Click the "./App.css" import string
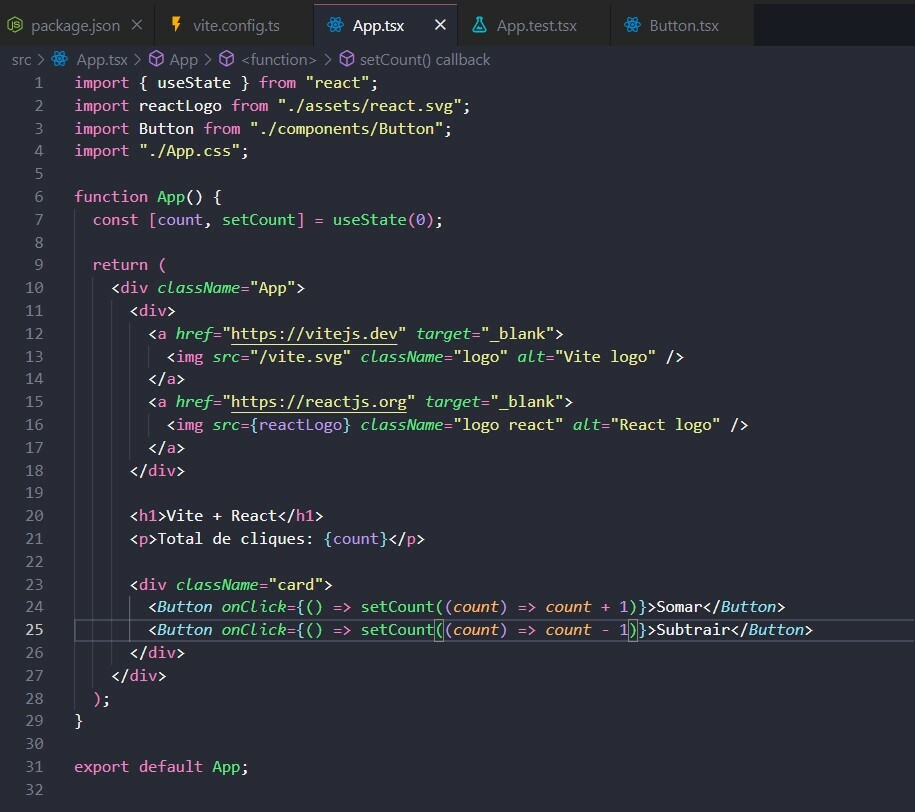Image resolution: width=915 pixels, height=812 pixels. click(190, 151)
